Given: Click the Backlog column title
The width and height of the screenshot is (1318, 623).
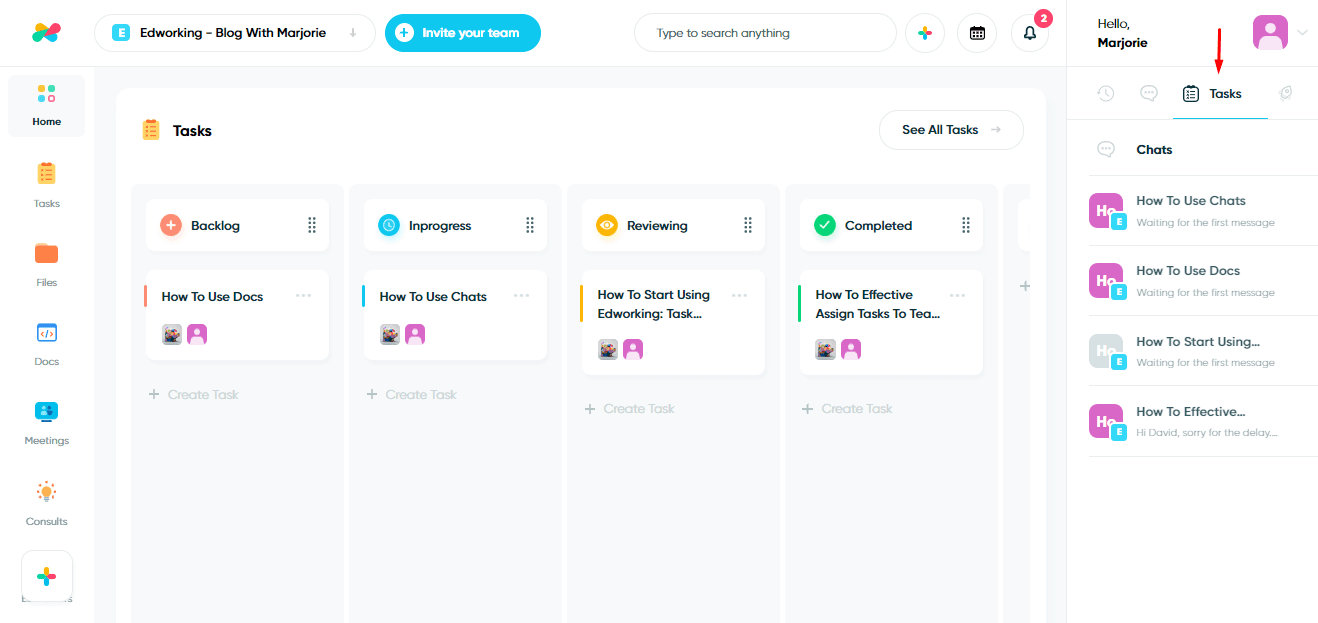Looking at the screenshot, I should point(216,226).
